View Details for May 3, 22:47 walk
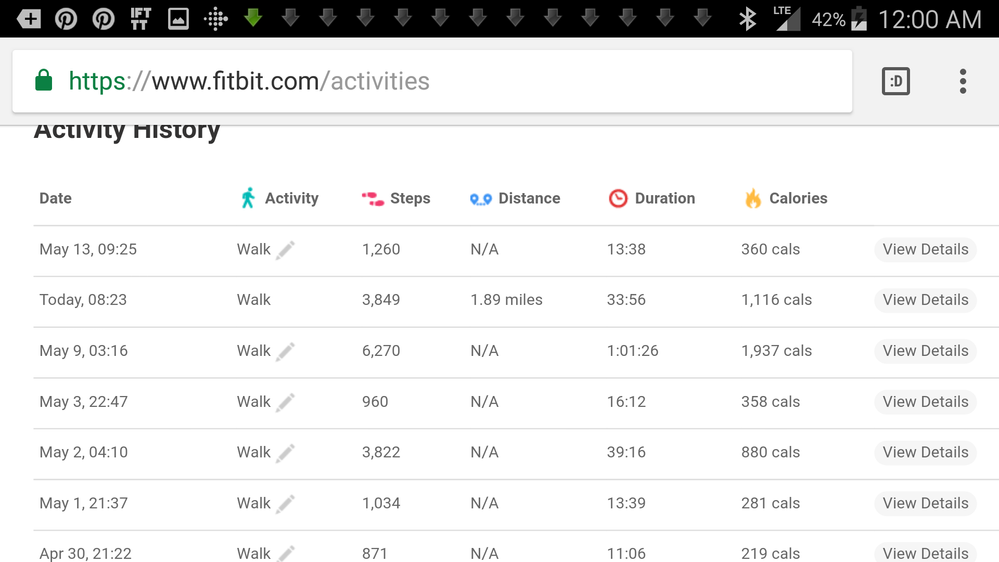The height and width of the screenshot is (562, 999). (x=925, y=401)
